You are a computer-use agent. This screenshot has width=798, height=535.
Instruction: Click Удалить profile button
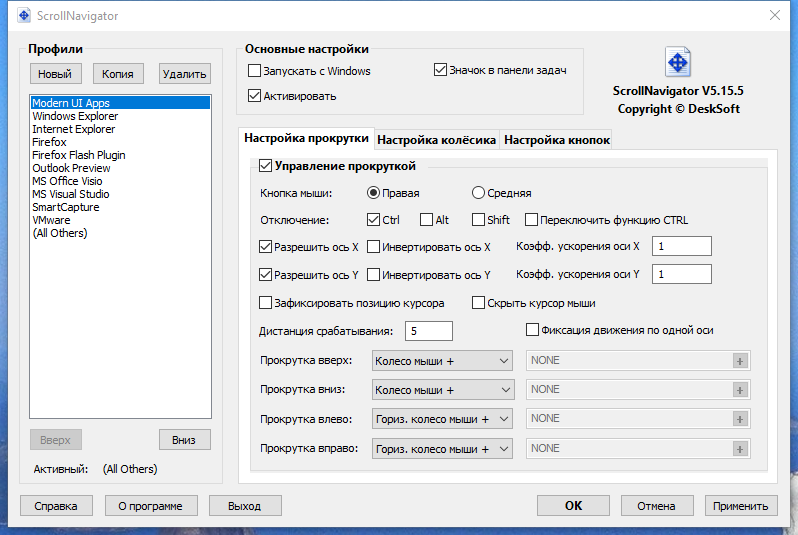coord(185,74)
